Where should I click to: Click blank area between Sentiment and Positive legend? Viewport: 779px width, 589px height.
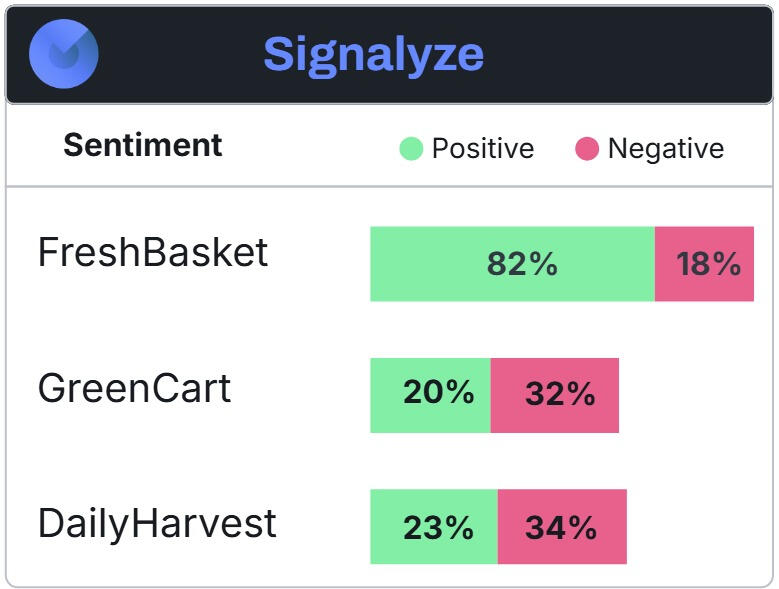[x=310, y=147]
